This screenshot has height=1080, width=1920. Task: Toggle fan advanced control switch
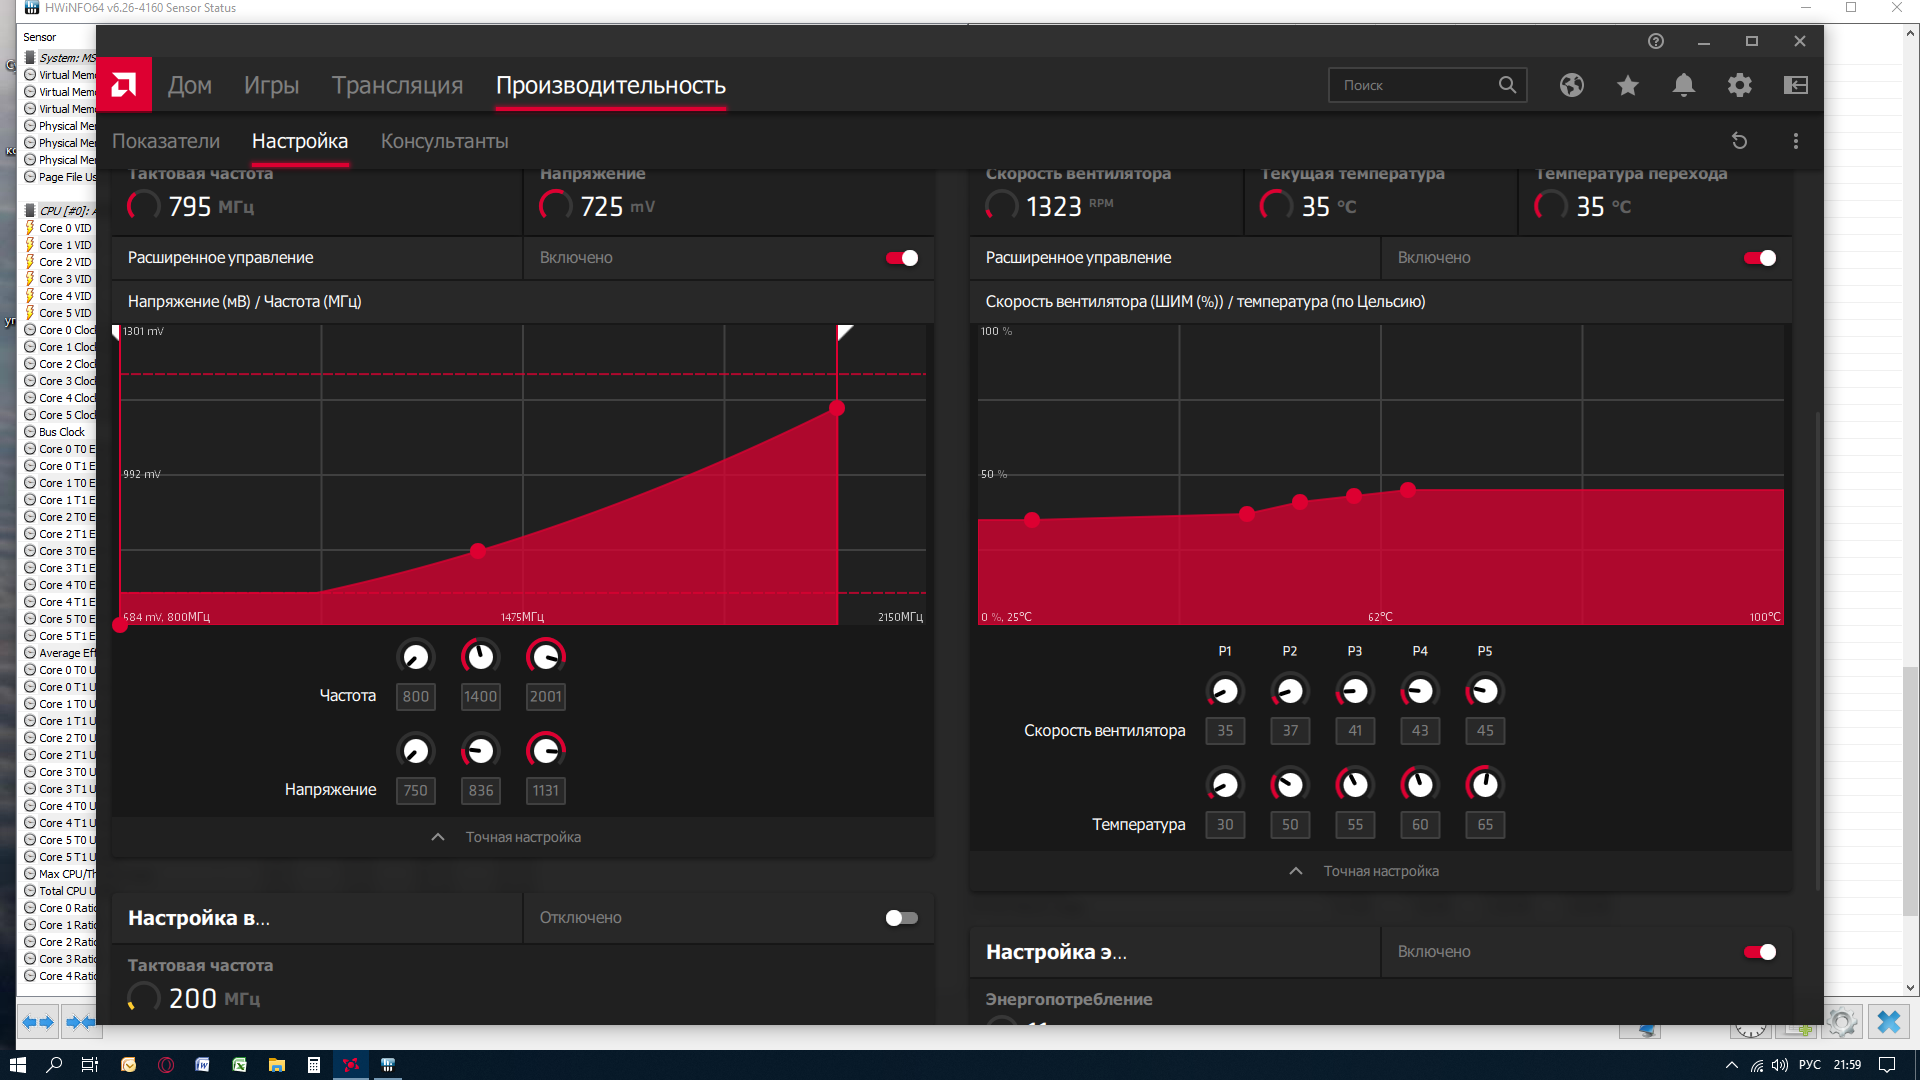coord(1759,258)
